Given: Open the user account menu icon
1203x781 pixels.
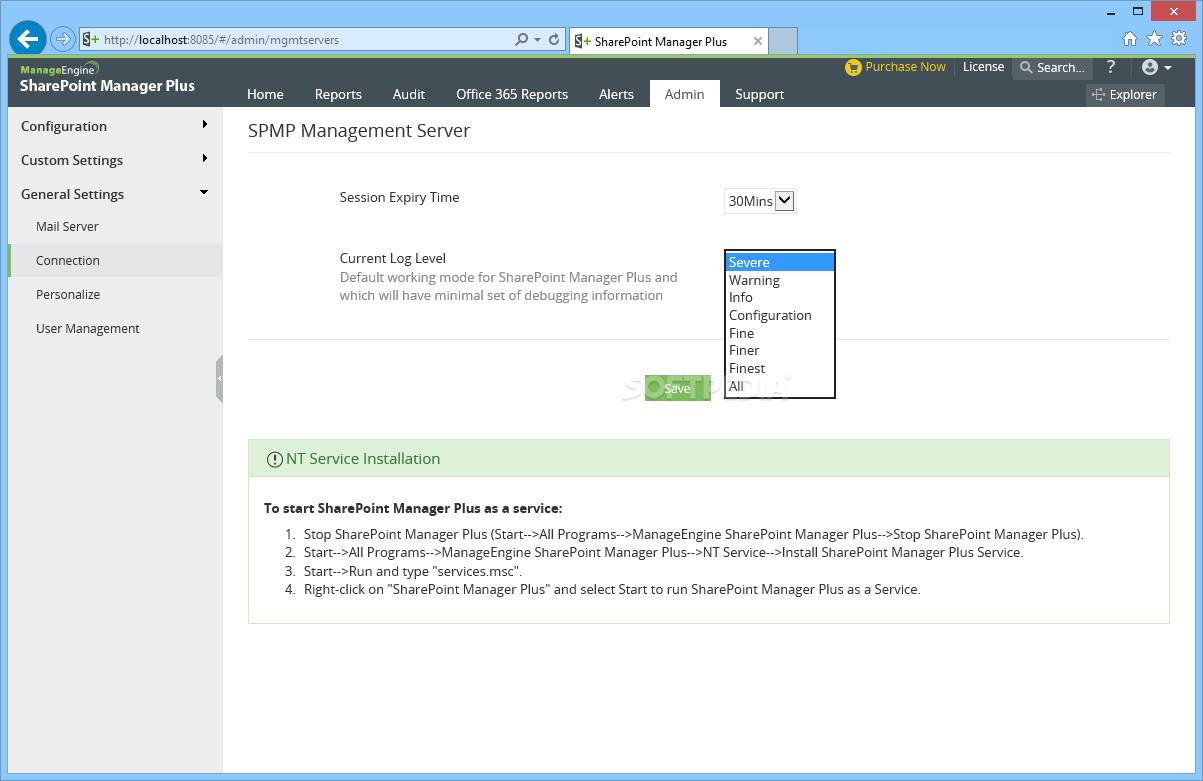Looking at the screenshot, I should [1156, 67].
